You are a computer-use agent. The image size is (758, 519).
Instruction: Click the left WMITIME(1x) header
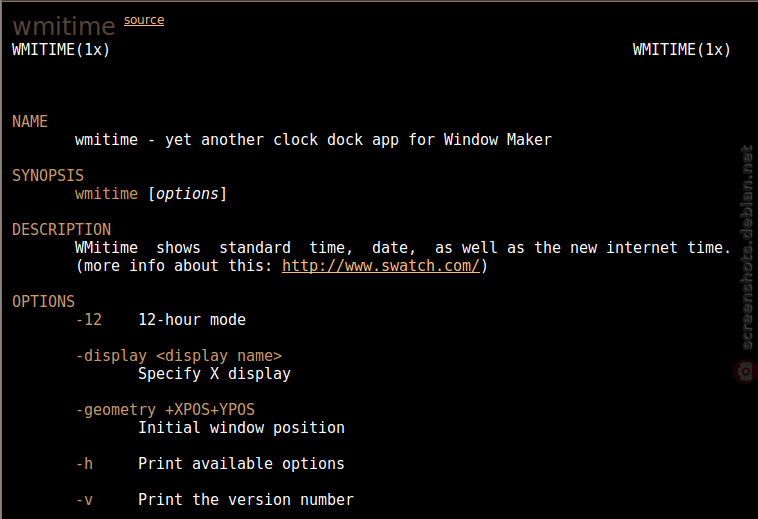pos(61,50)
